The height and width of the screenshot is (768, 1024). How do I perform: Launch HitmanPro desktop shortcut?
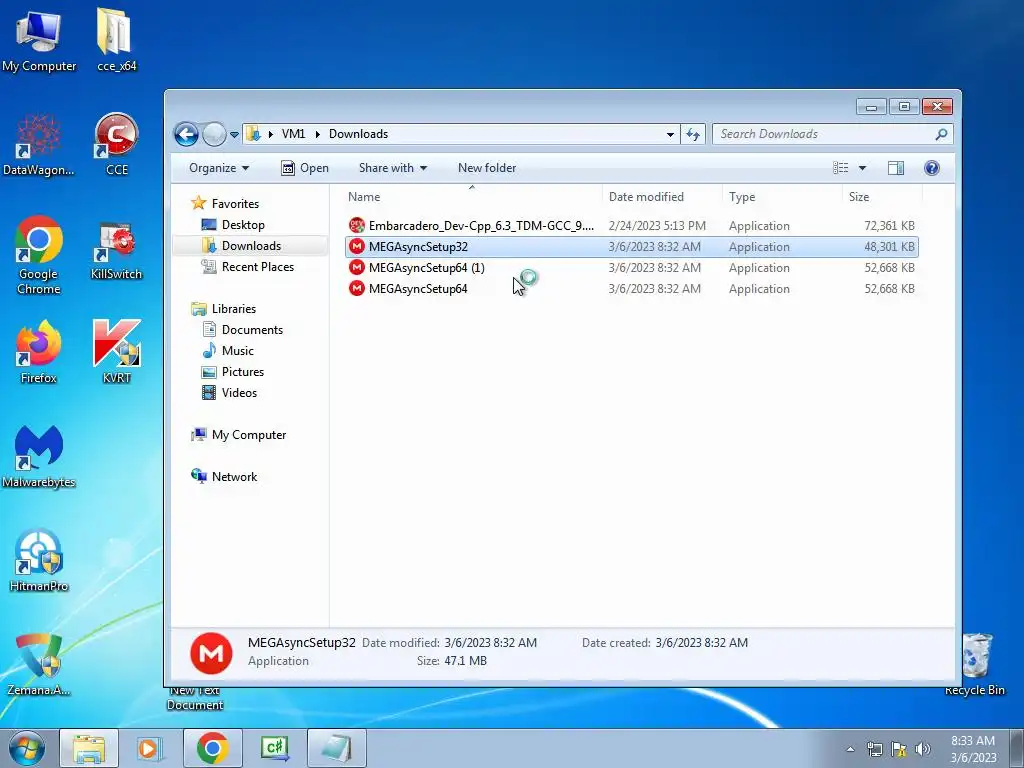point(39,560)
